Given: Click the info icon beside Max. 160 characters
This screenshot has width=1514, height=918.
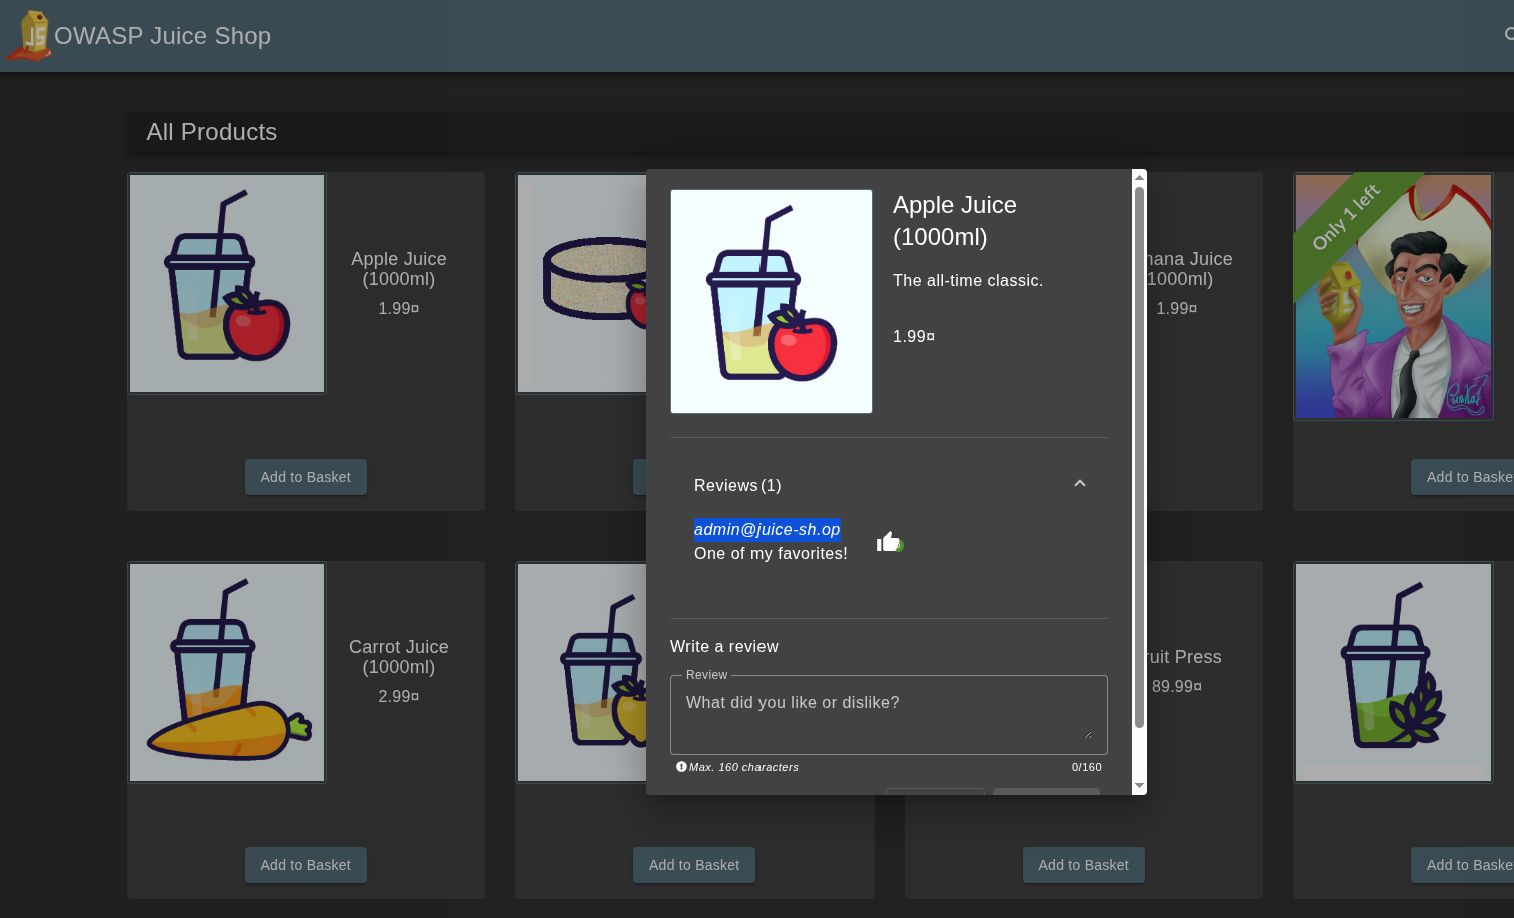Looking at the screenshot, I should (x=681, y=767).
